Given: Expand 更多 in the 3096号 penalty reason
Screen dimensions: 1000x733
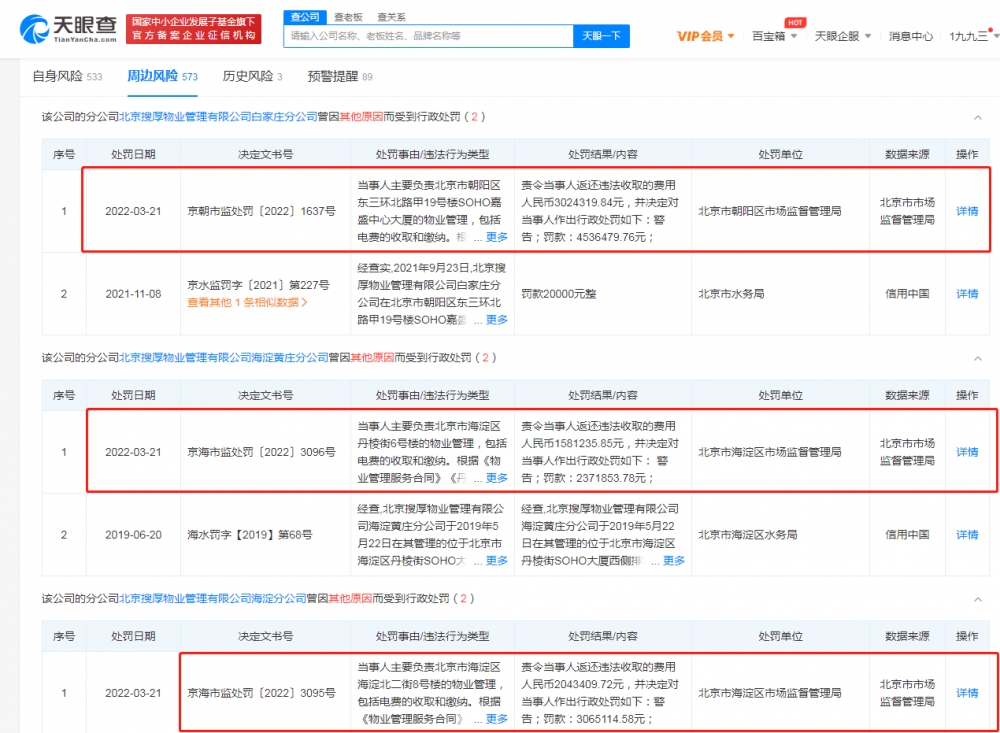Looking at the screenshot, I should [x=497, y=478].
